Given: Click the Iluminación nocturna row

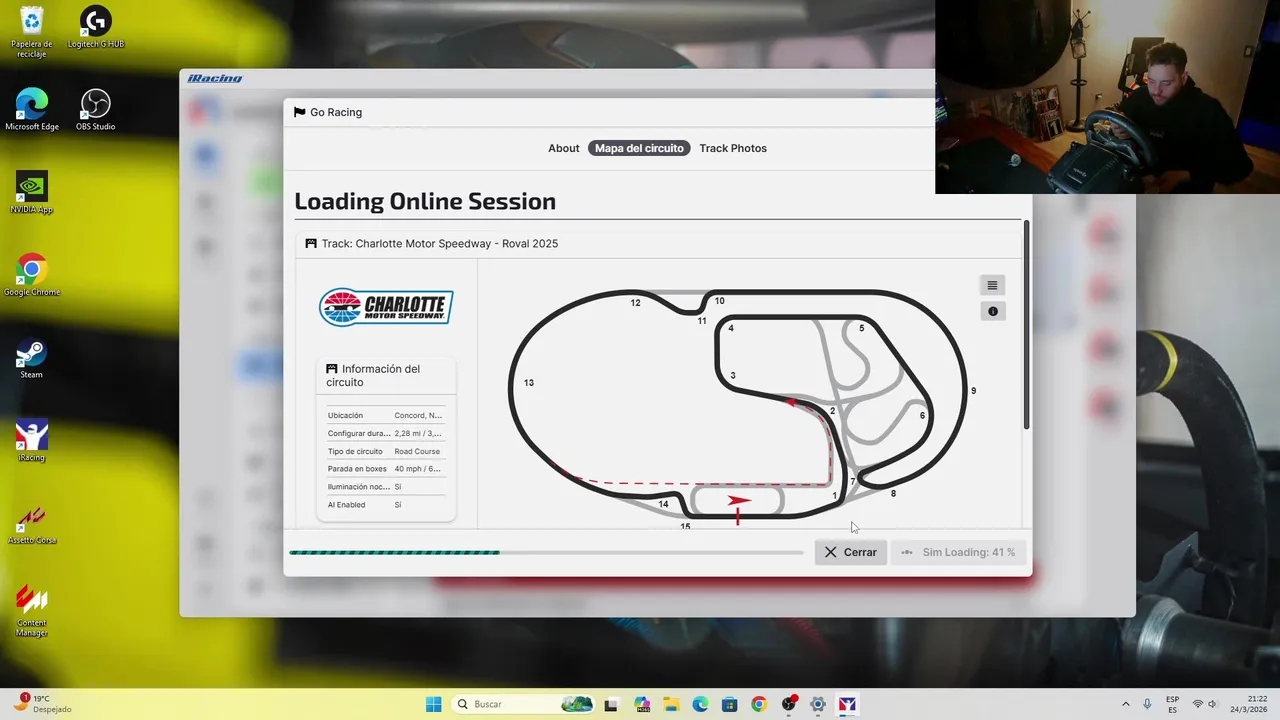Looking at the screenshot, I should coord(386,486).
